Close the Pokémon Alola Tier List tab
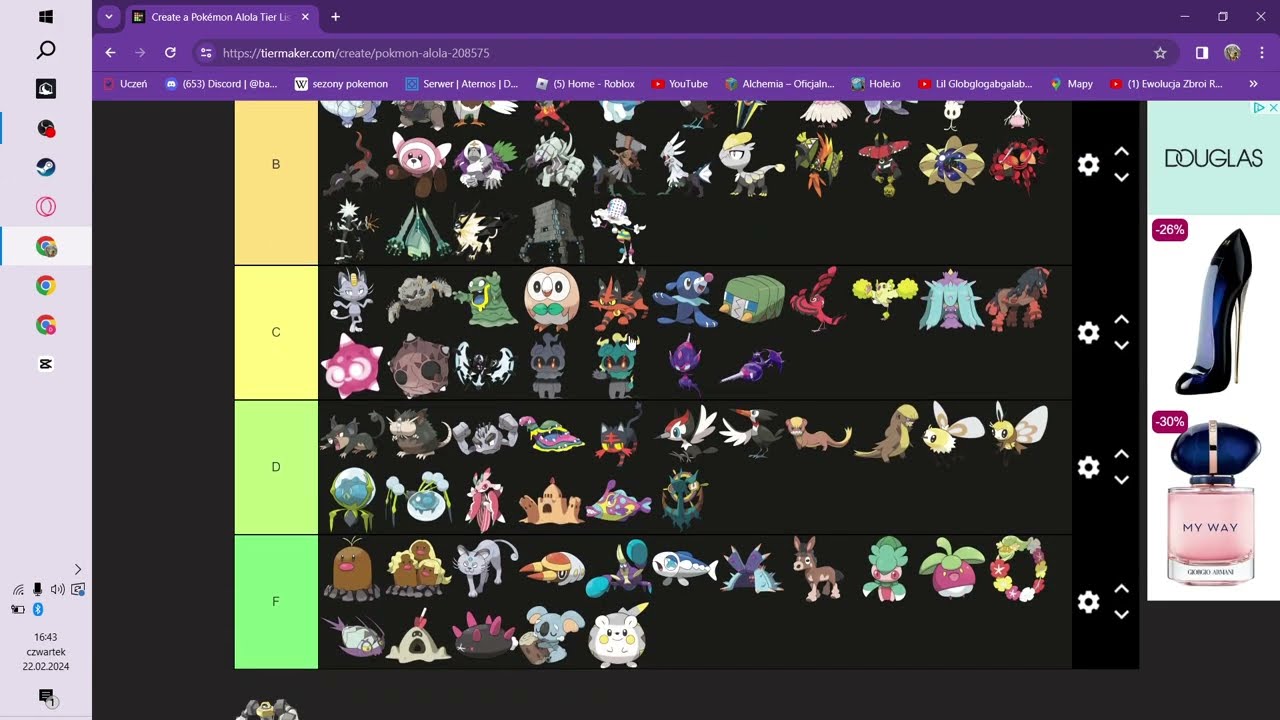 (x=305, y=17)
